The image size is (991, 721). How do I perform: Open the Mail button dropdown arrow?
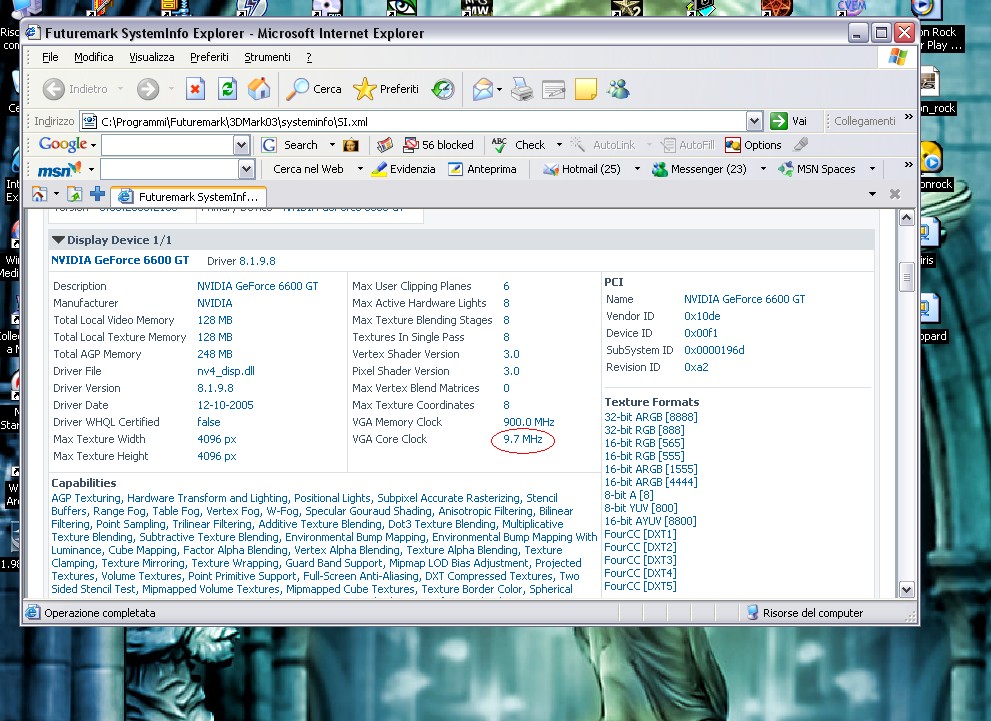click(x=499, y=90)
